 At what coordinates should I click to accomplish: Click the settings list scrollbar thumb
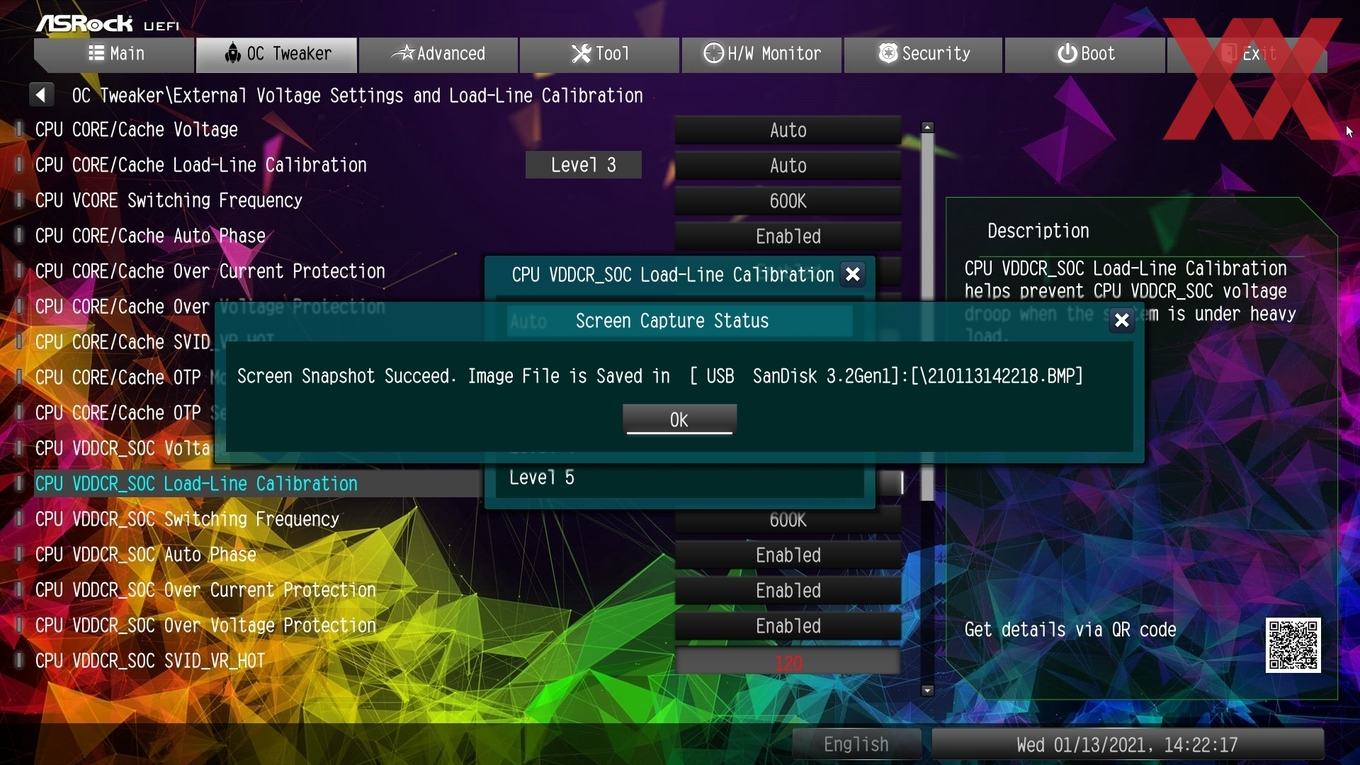927,318
